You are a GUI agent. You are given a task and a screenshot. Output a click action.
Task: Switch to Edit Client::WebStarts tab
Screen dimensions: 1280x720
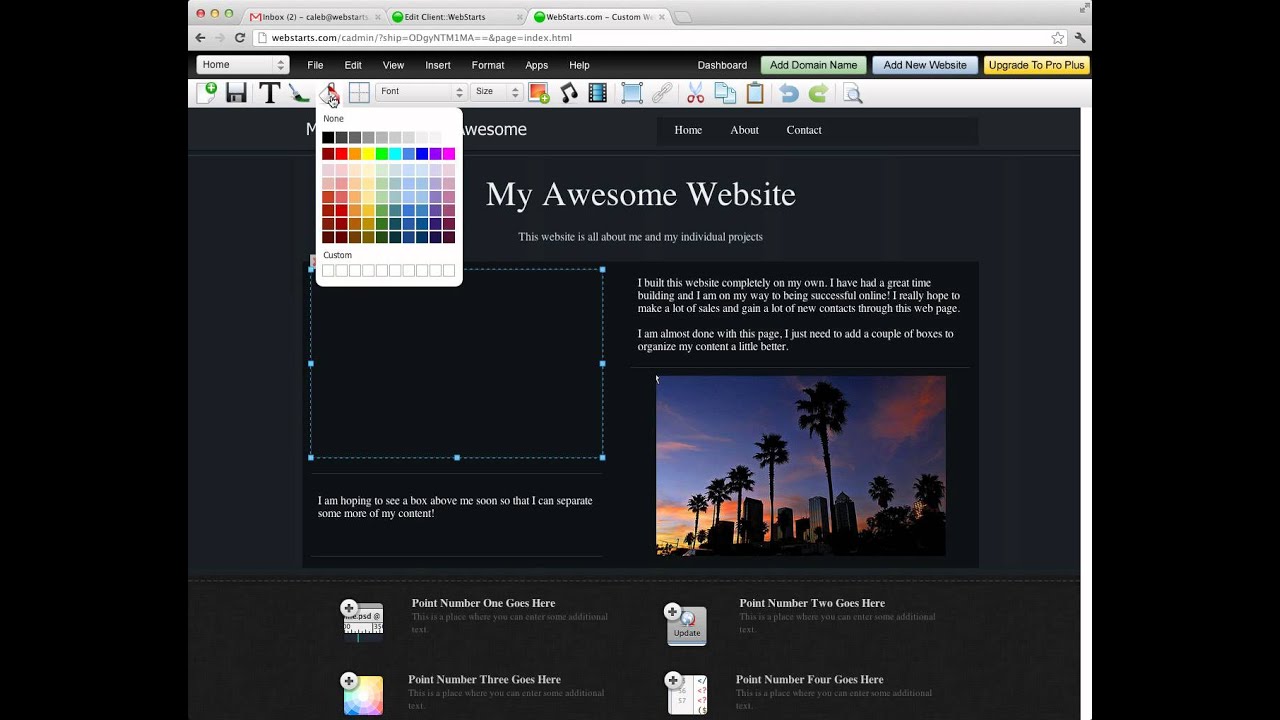pyautogui.click(x=455, y=17)
